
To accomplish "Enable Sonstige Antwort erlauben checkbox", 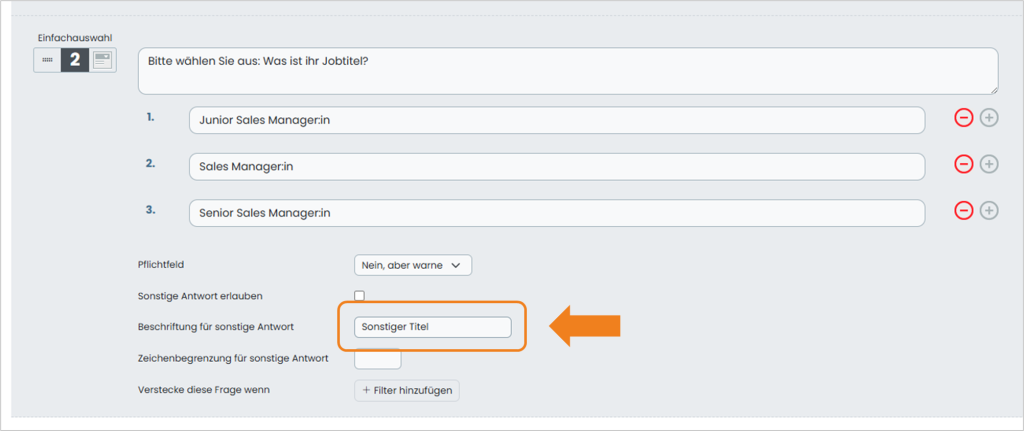I will (359, 296).
